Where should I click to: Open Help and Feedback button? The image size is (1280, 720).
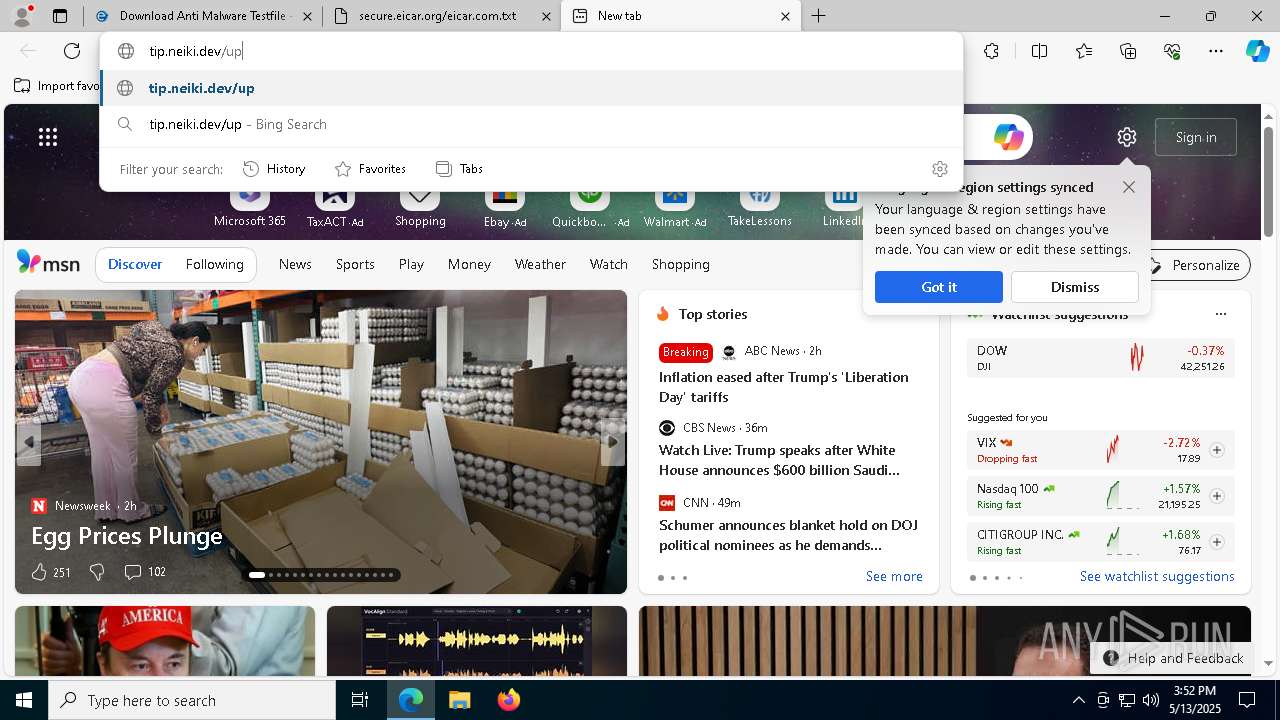[x=1172, y=658]
